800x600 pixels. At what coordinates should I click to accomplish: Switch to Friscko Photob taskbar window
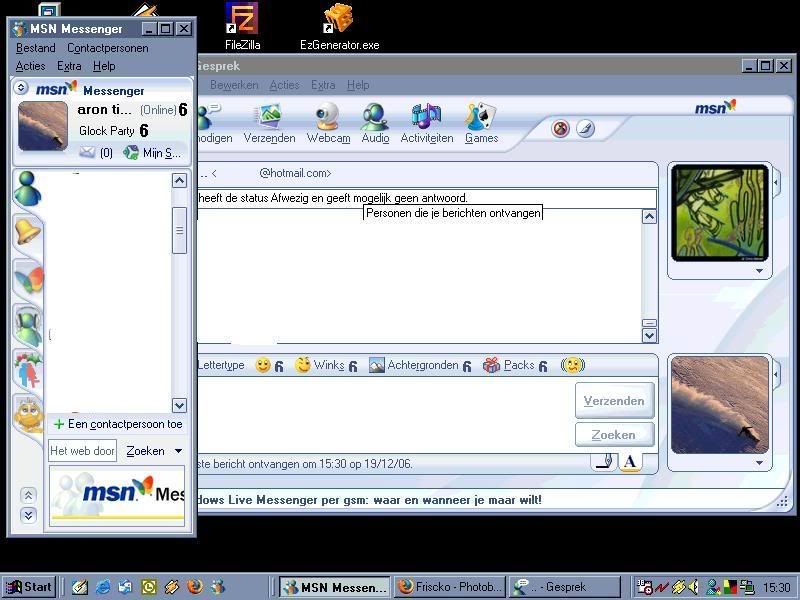pos(450,587)
